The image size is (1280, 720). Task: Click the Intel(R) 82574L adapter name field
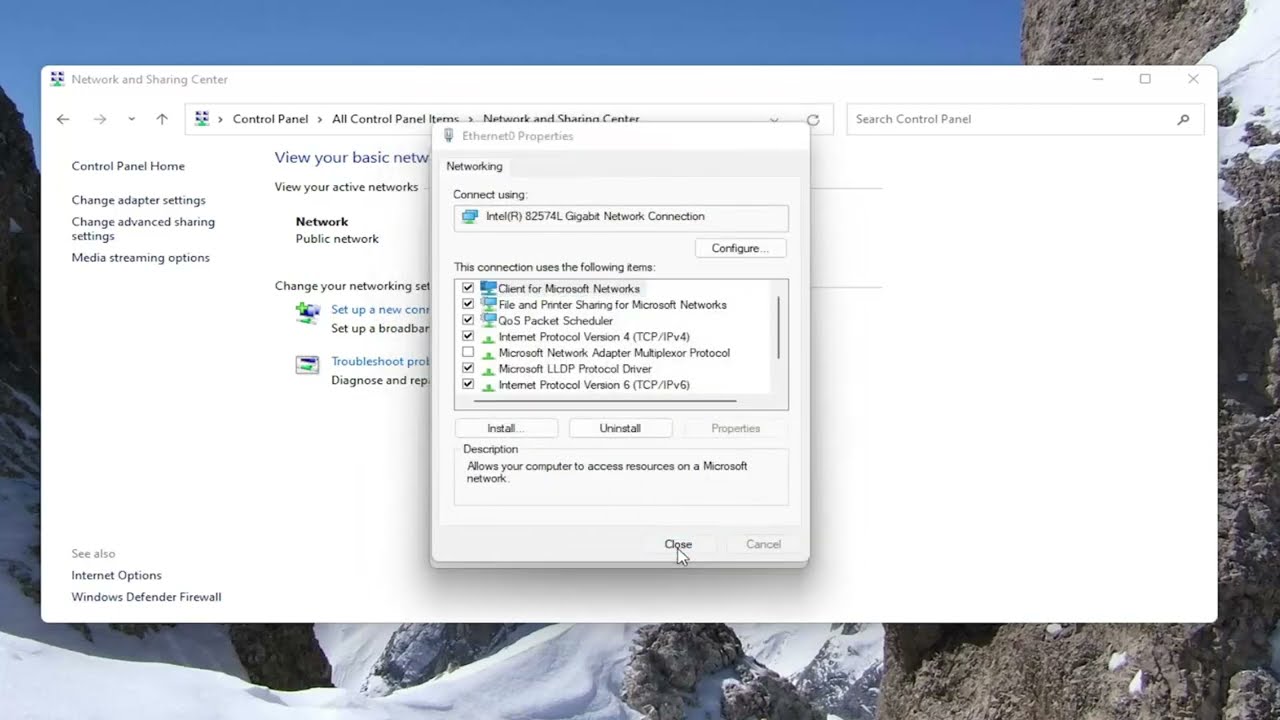pos(621,217)
